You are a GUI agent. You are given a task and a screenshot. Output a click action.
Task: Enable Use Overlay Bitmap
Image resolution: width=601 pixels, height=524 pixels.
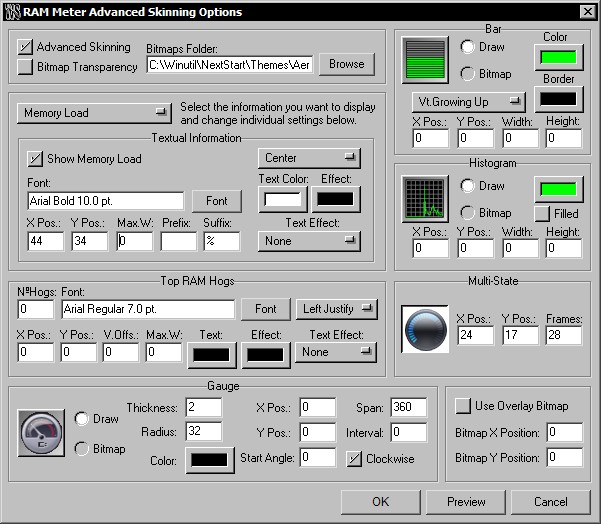(463, 406)
